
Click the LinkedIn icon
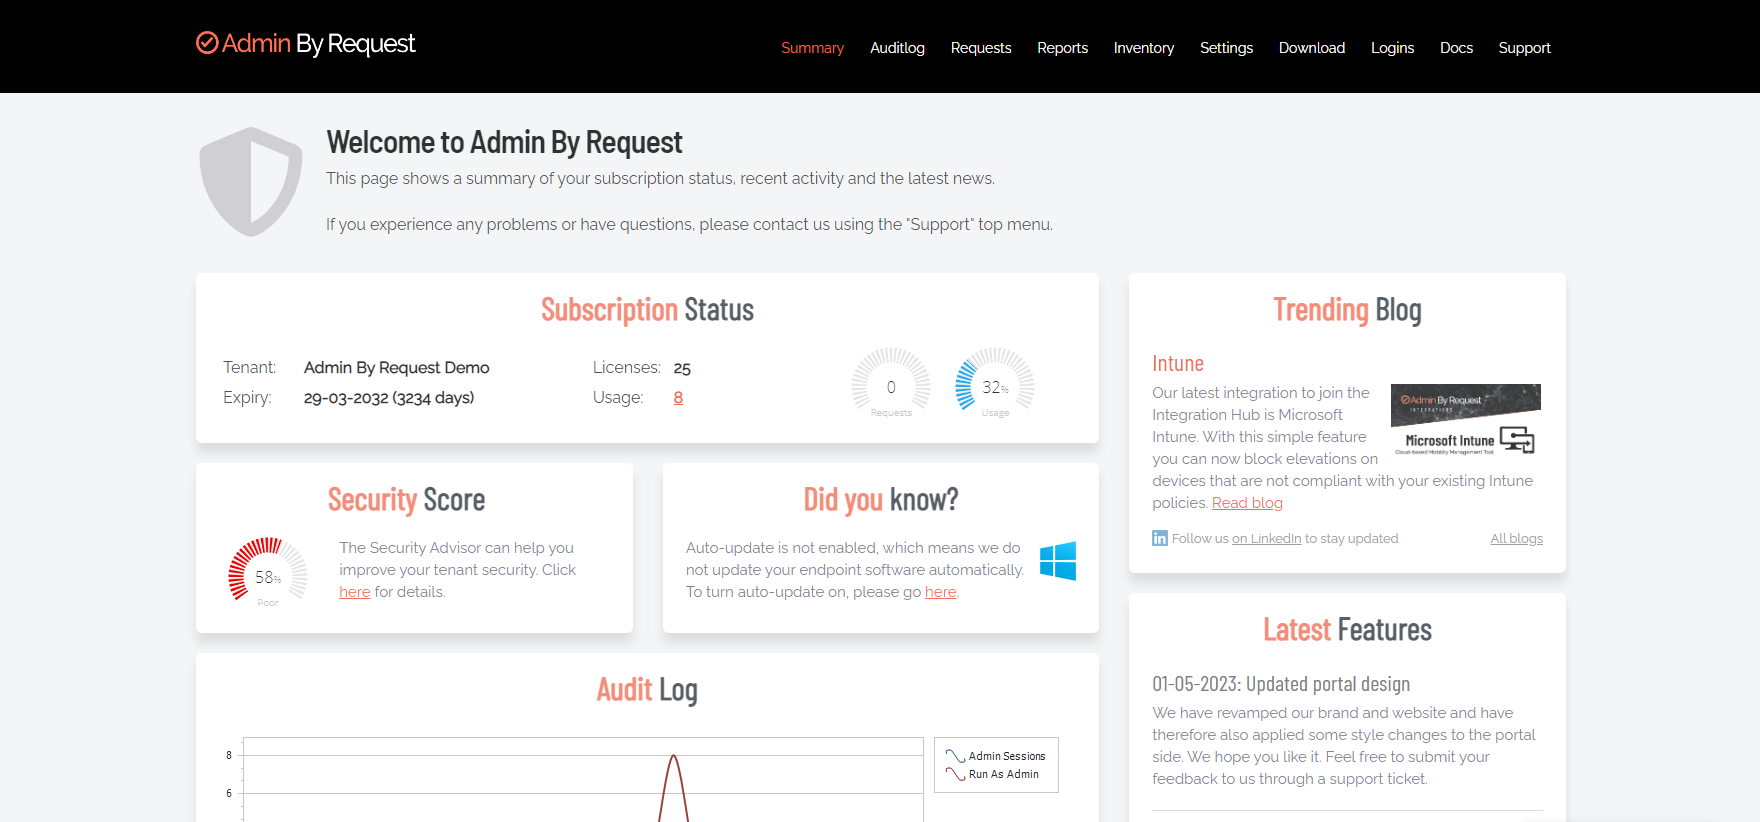[1160, 538]
